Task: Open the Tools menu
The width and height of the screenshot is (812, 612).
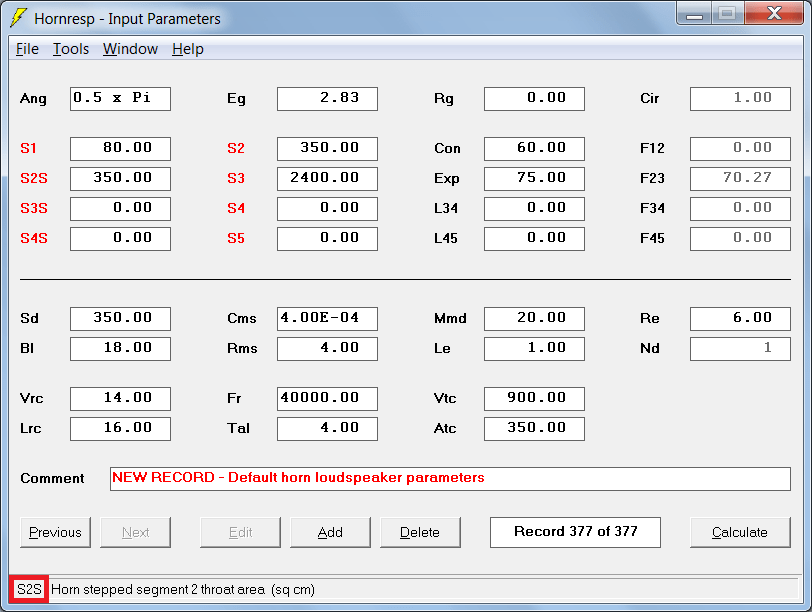Action: pyautogui.click(x=71, y=49)
